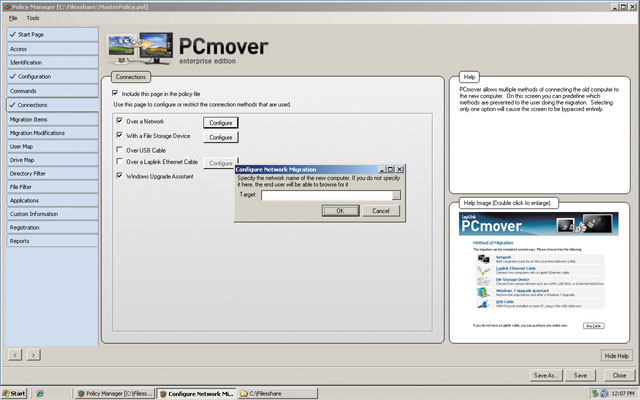
Task: Toggle Include this page in the policy file
Action: [x=115, y=93]
